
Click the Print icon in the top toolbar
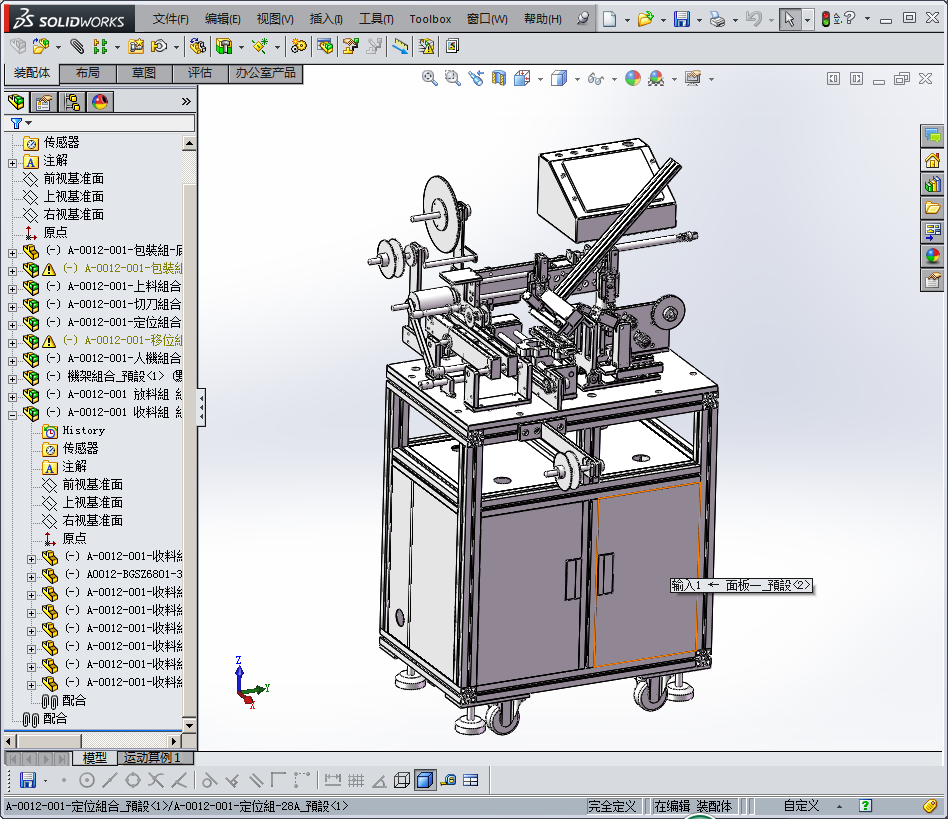(x=717, y=18)
